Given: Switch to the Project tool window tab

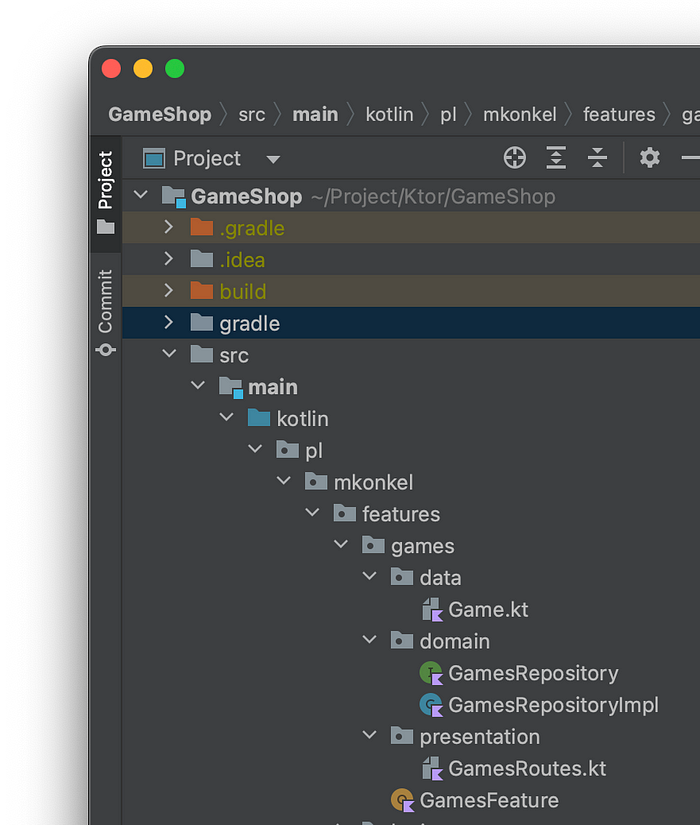Looking at the screenshot, I should (106, 193).
